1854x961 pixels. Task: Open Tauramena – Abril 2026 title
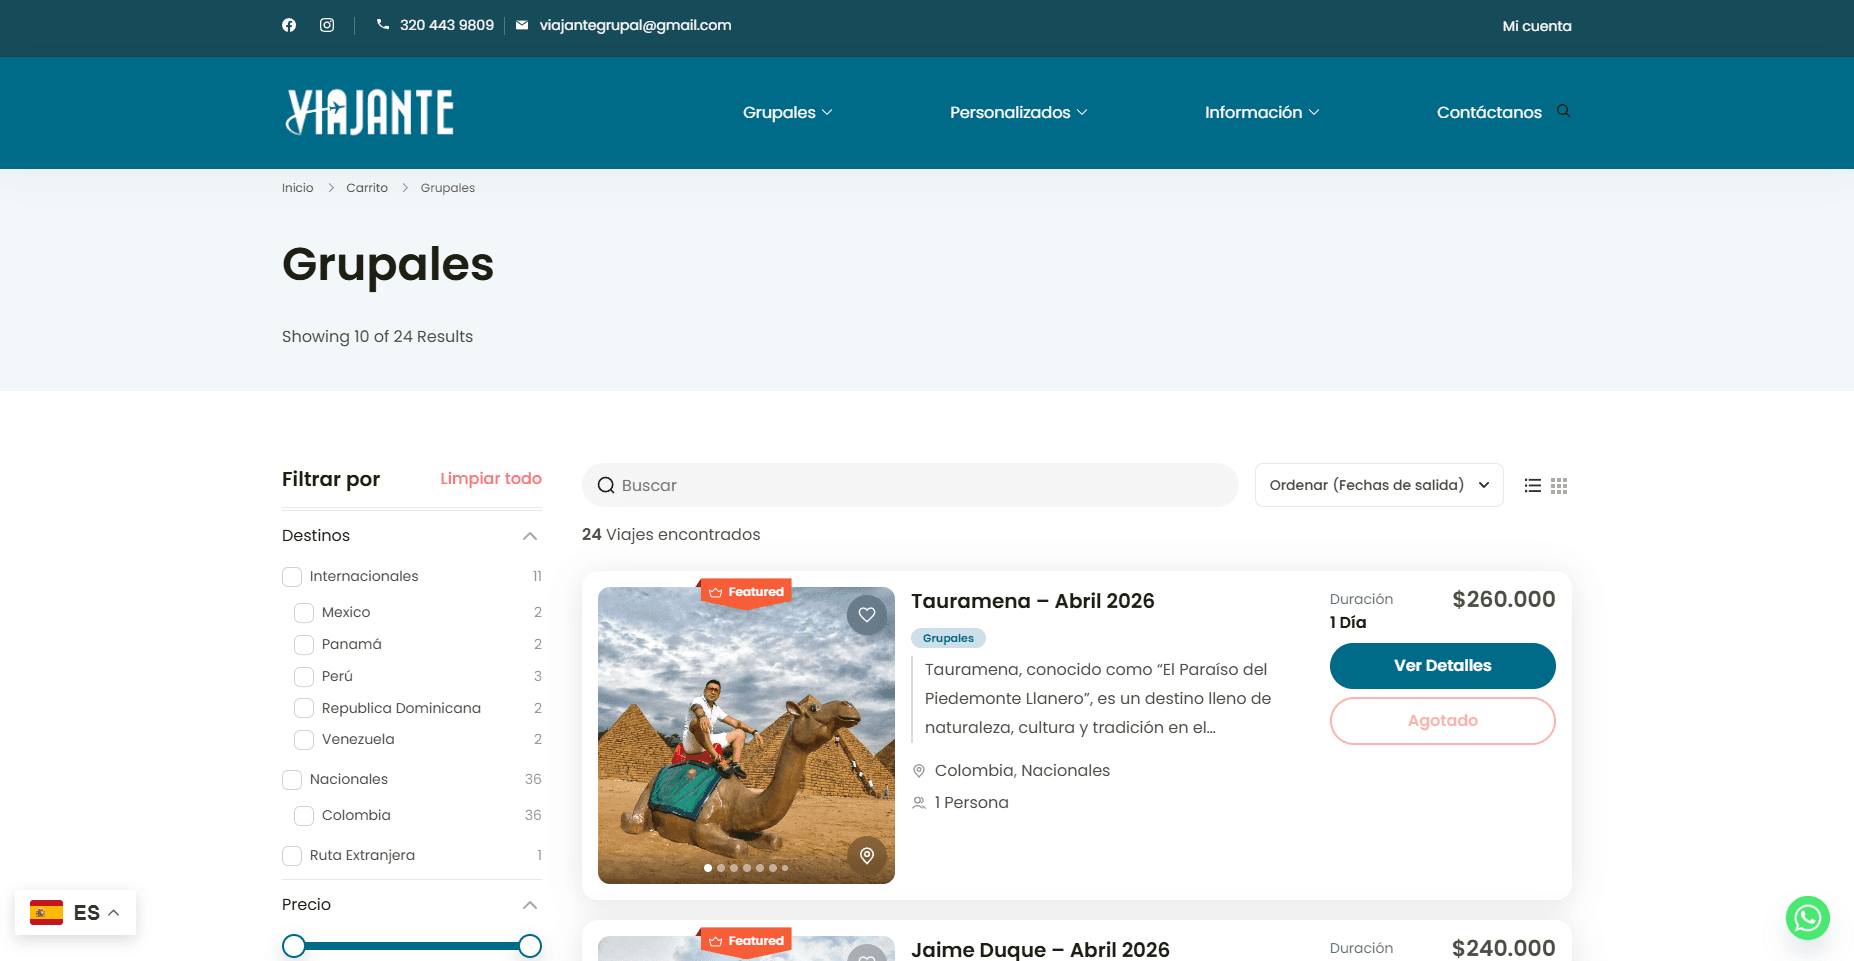(x=1032, y=601)
